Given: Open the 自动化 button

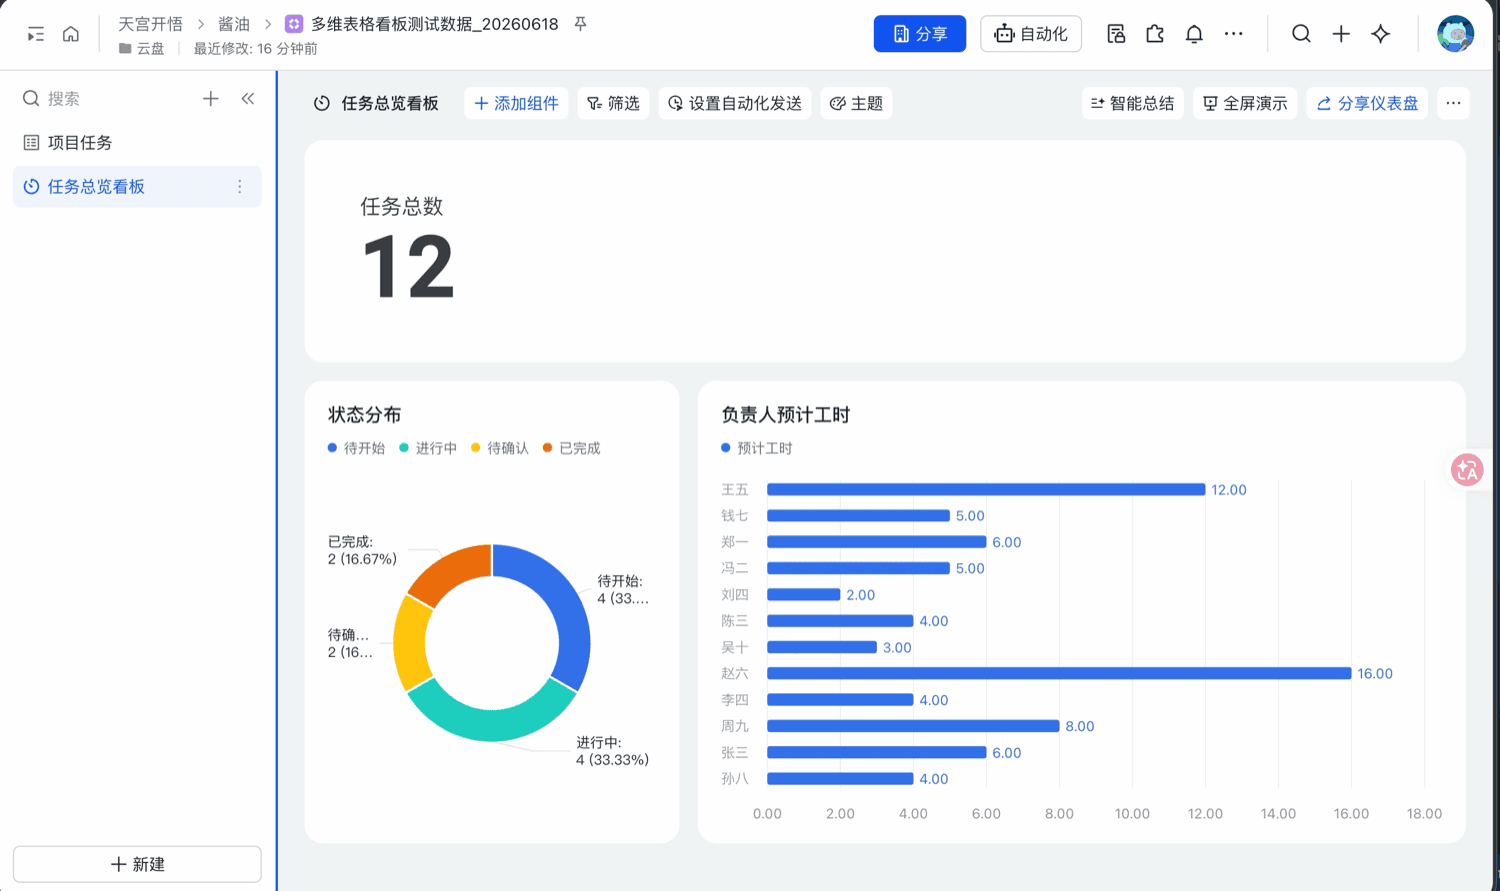Looking at the screenshot, I should pos(1031,34).
